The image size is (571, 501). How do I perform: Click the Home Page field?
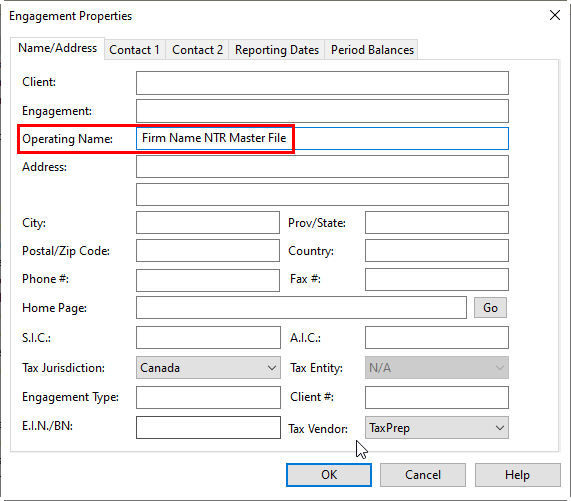301,308
